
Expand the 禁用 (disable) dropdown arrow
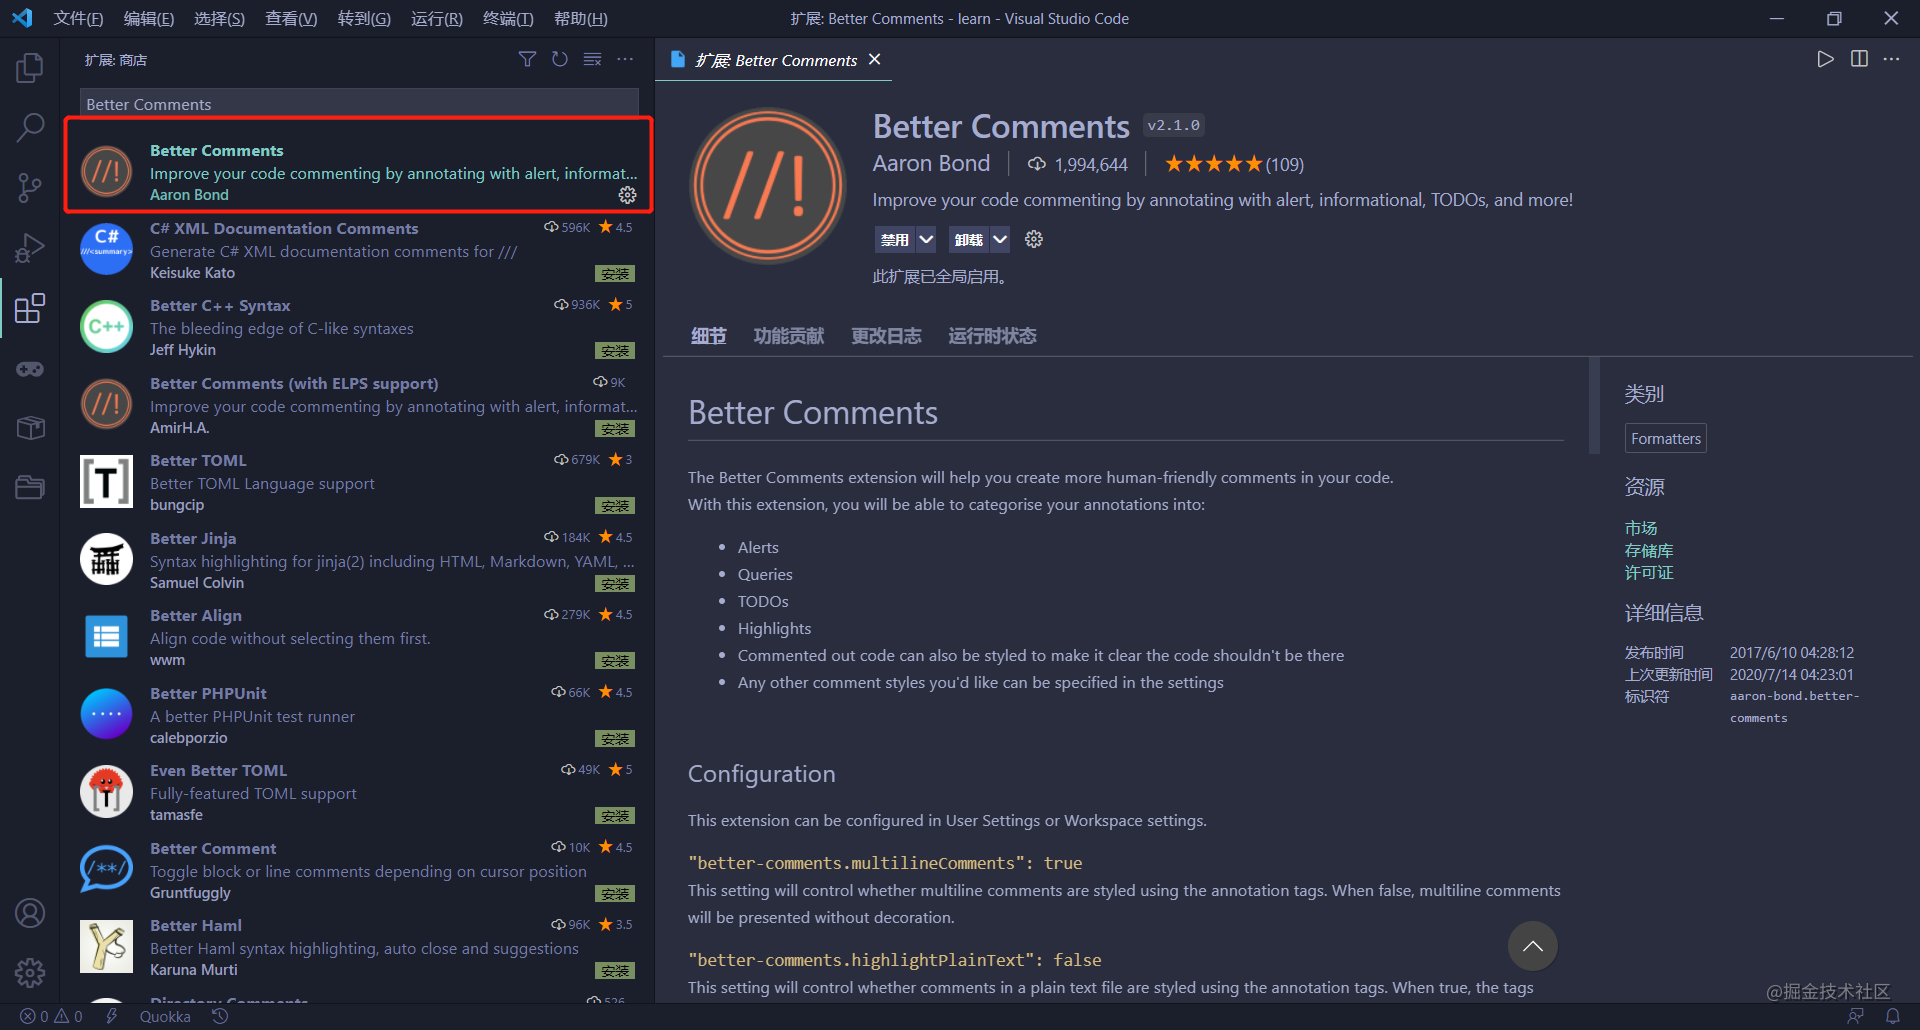tap(926, 239)
